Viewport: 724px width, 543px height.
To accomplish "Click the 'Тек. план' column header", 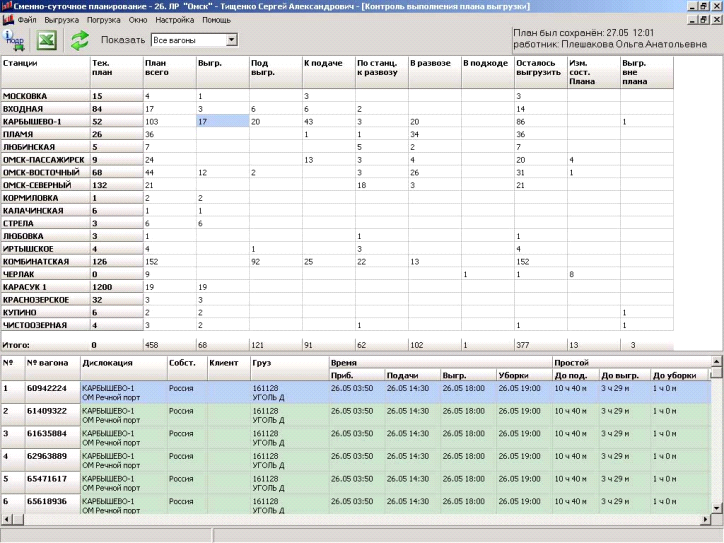I will point(117,72).
